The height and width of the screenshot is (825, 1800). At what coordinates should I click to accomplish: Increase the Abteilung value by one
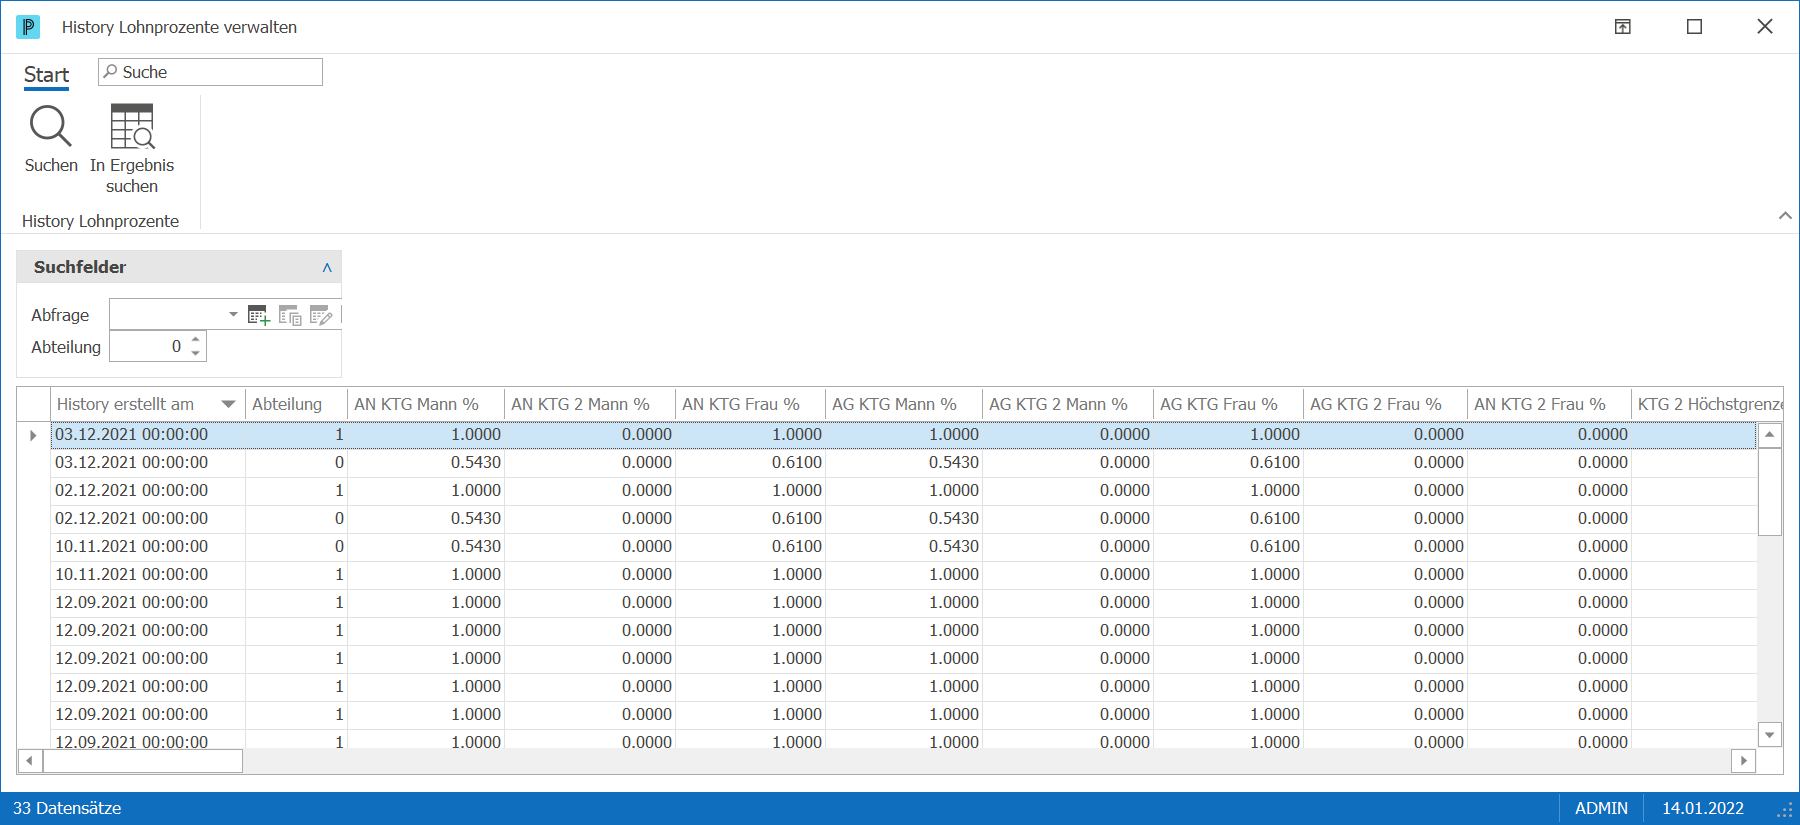(x=196, y=340)
